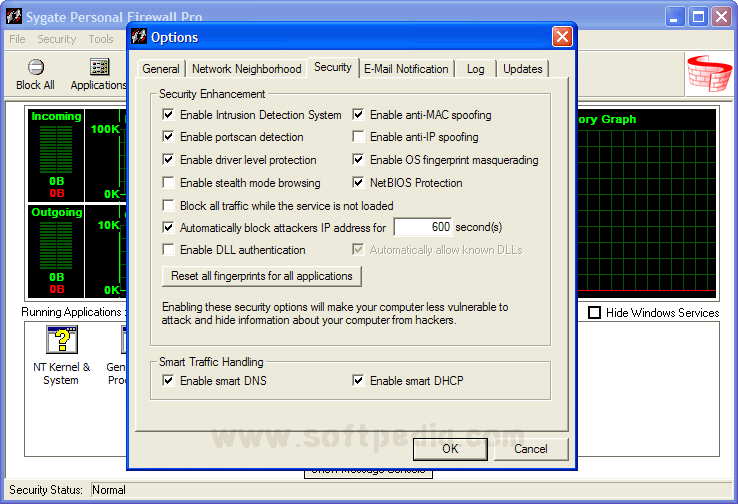This screenshot has height=504, width=738.
Task: Click Cancel in the Options dialog
Action: pyautogui.click(x=531, y=449)
